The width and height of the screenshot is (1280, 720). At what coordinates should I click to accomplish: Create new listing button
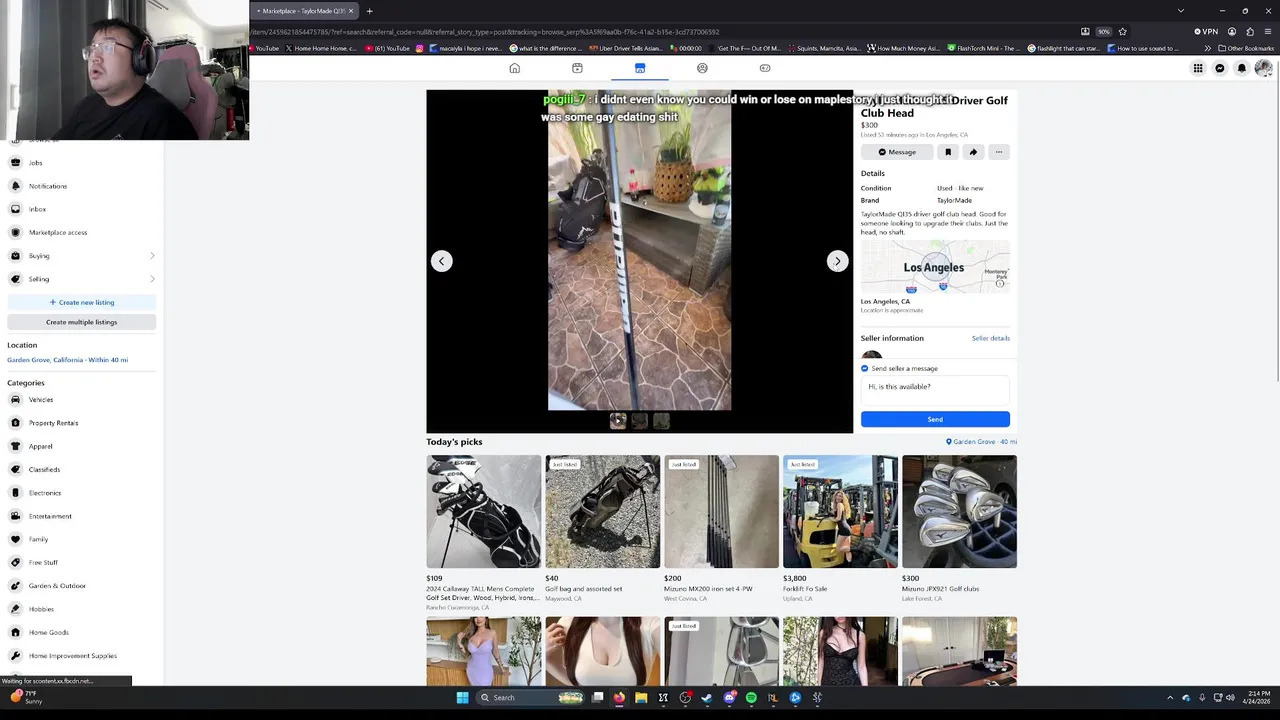point(81,302)
